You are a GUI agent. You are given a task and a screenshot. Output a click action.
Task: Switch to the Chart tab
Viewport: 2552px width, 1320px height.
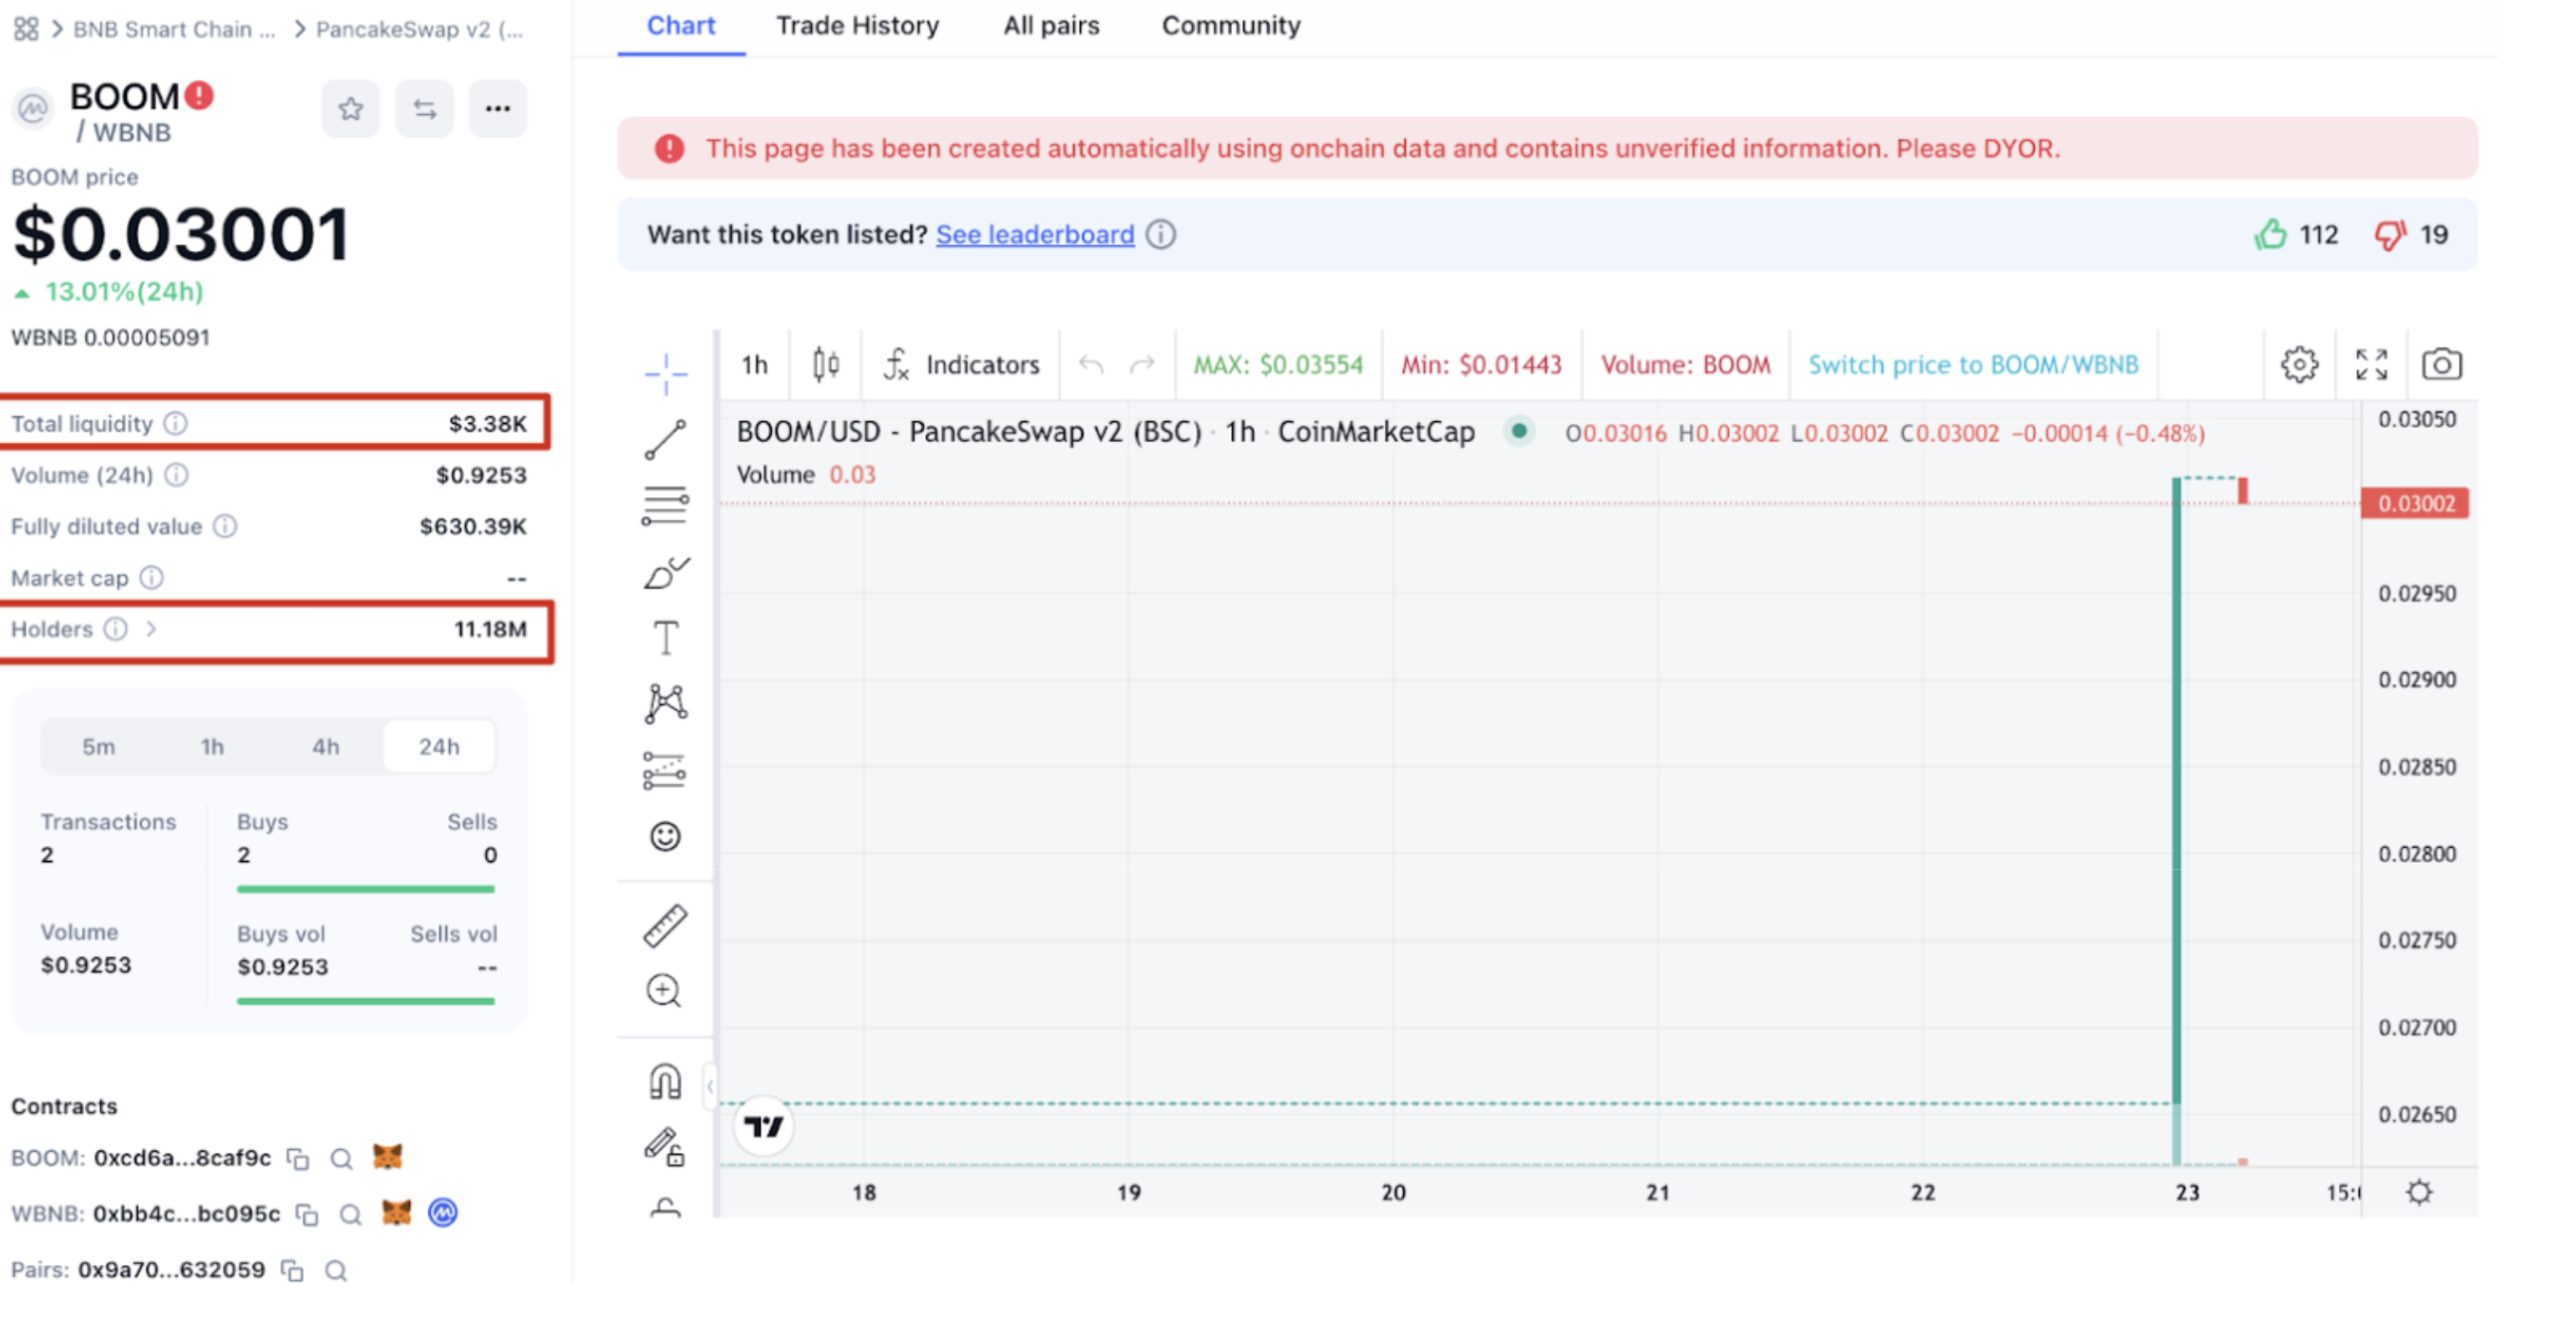[x=680, y=26]
